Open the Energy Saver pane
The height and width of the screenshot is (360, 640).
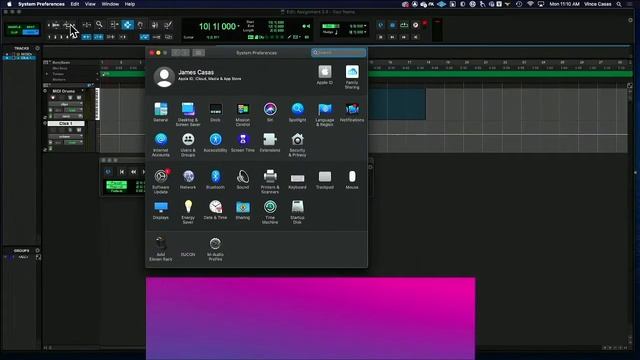pyautogui.click(x=188, y=212)
